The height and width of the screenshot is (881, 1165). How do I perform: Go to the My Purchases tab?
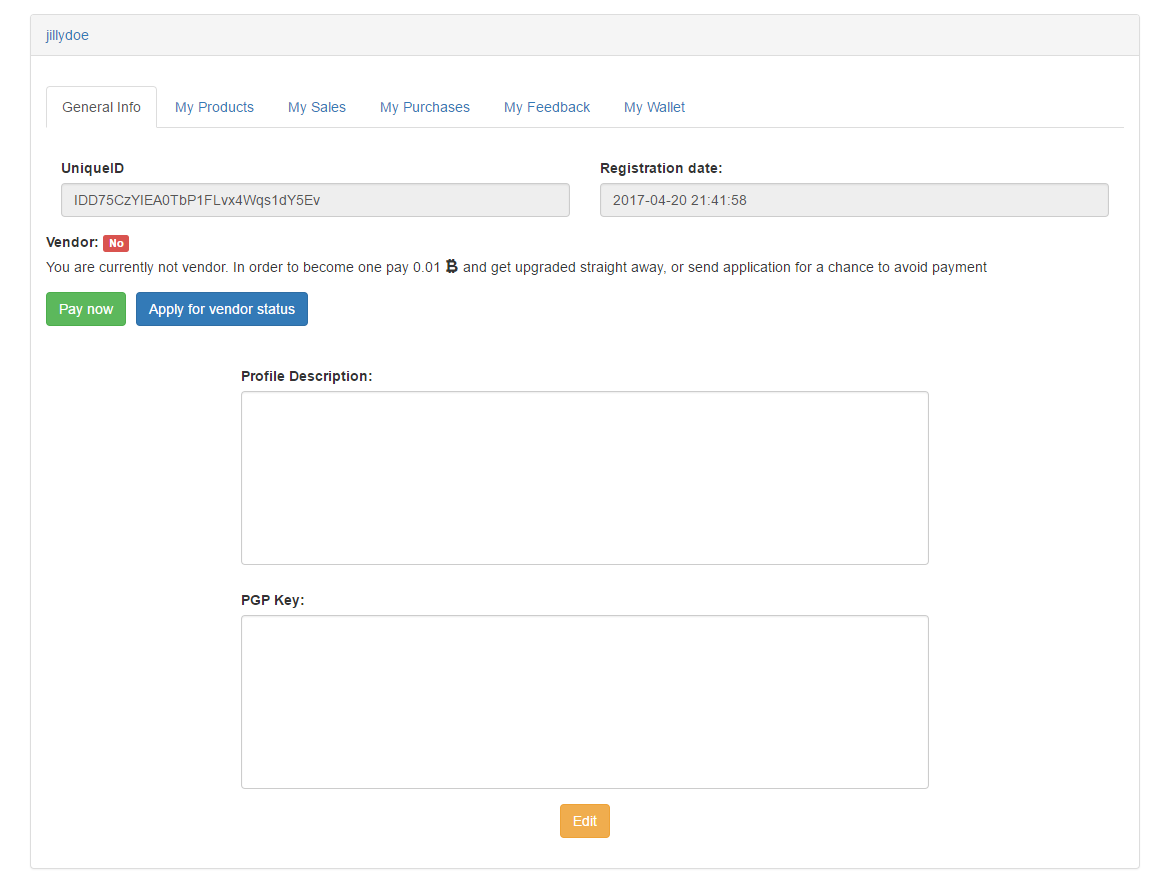click(x=424, y=107)
